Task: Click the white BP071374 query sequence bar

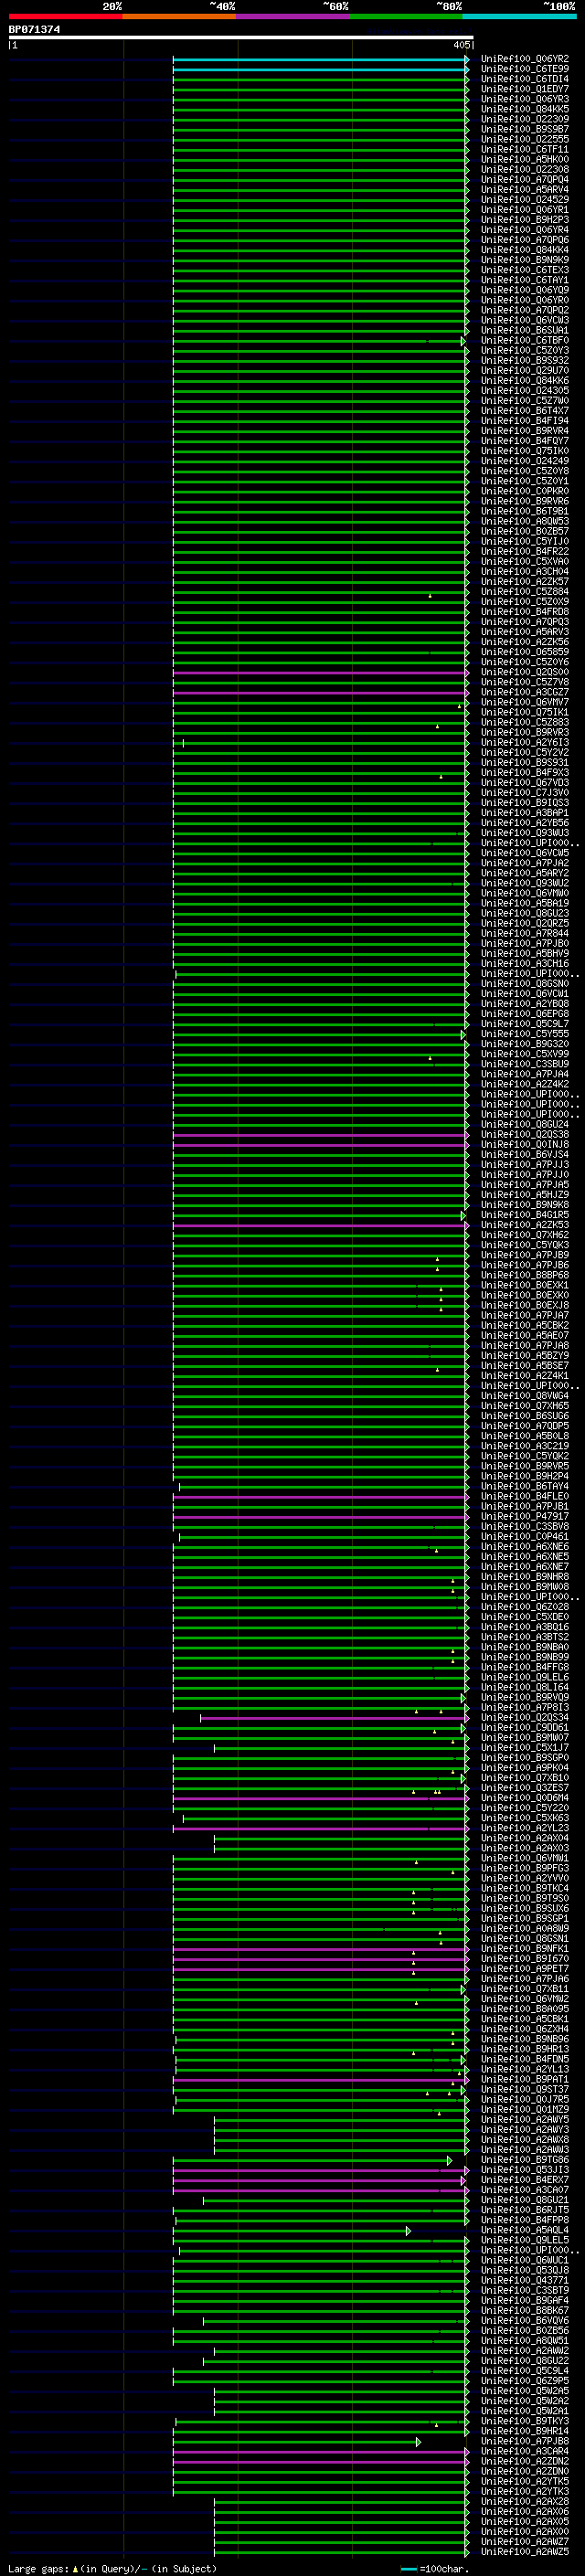Action: 241,38
